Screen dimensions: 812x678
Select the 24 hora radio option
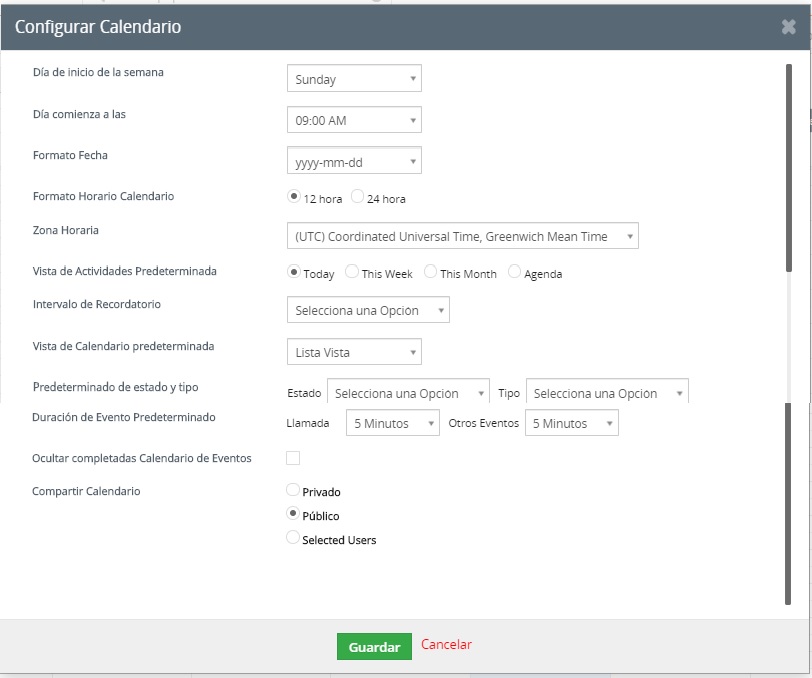358,197
